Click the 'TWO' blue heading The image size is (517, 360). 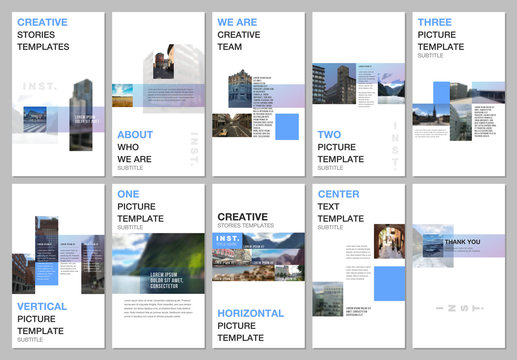point(329,135)
